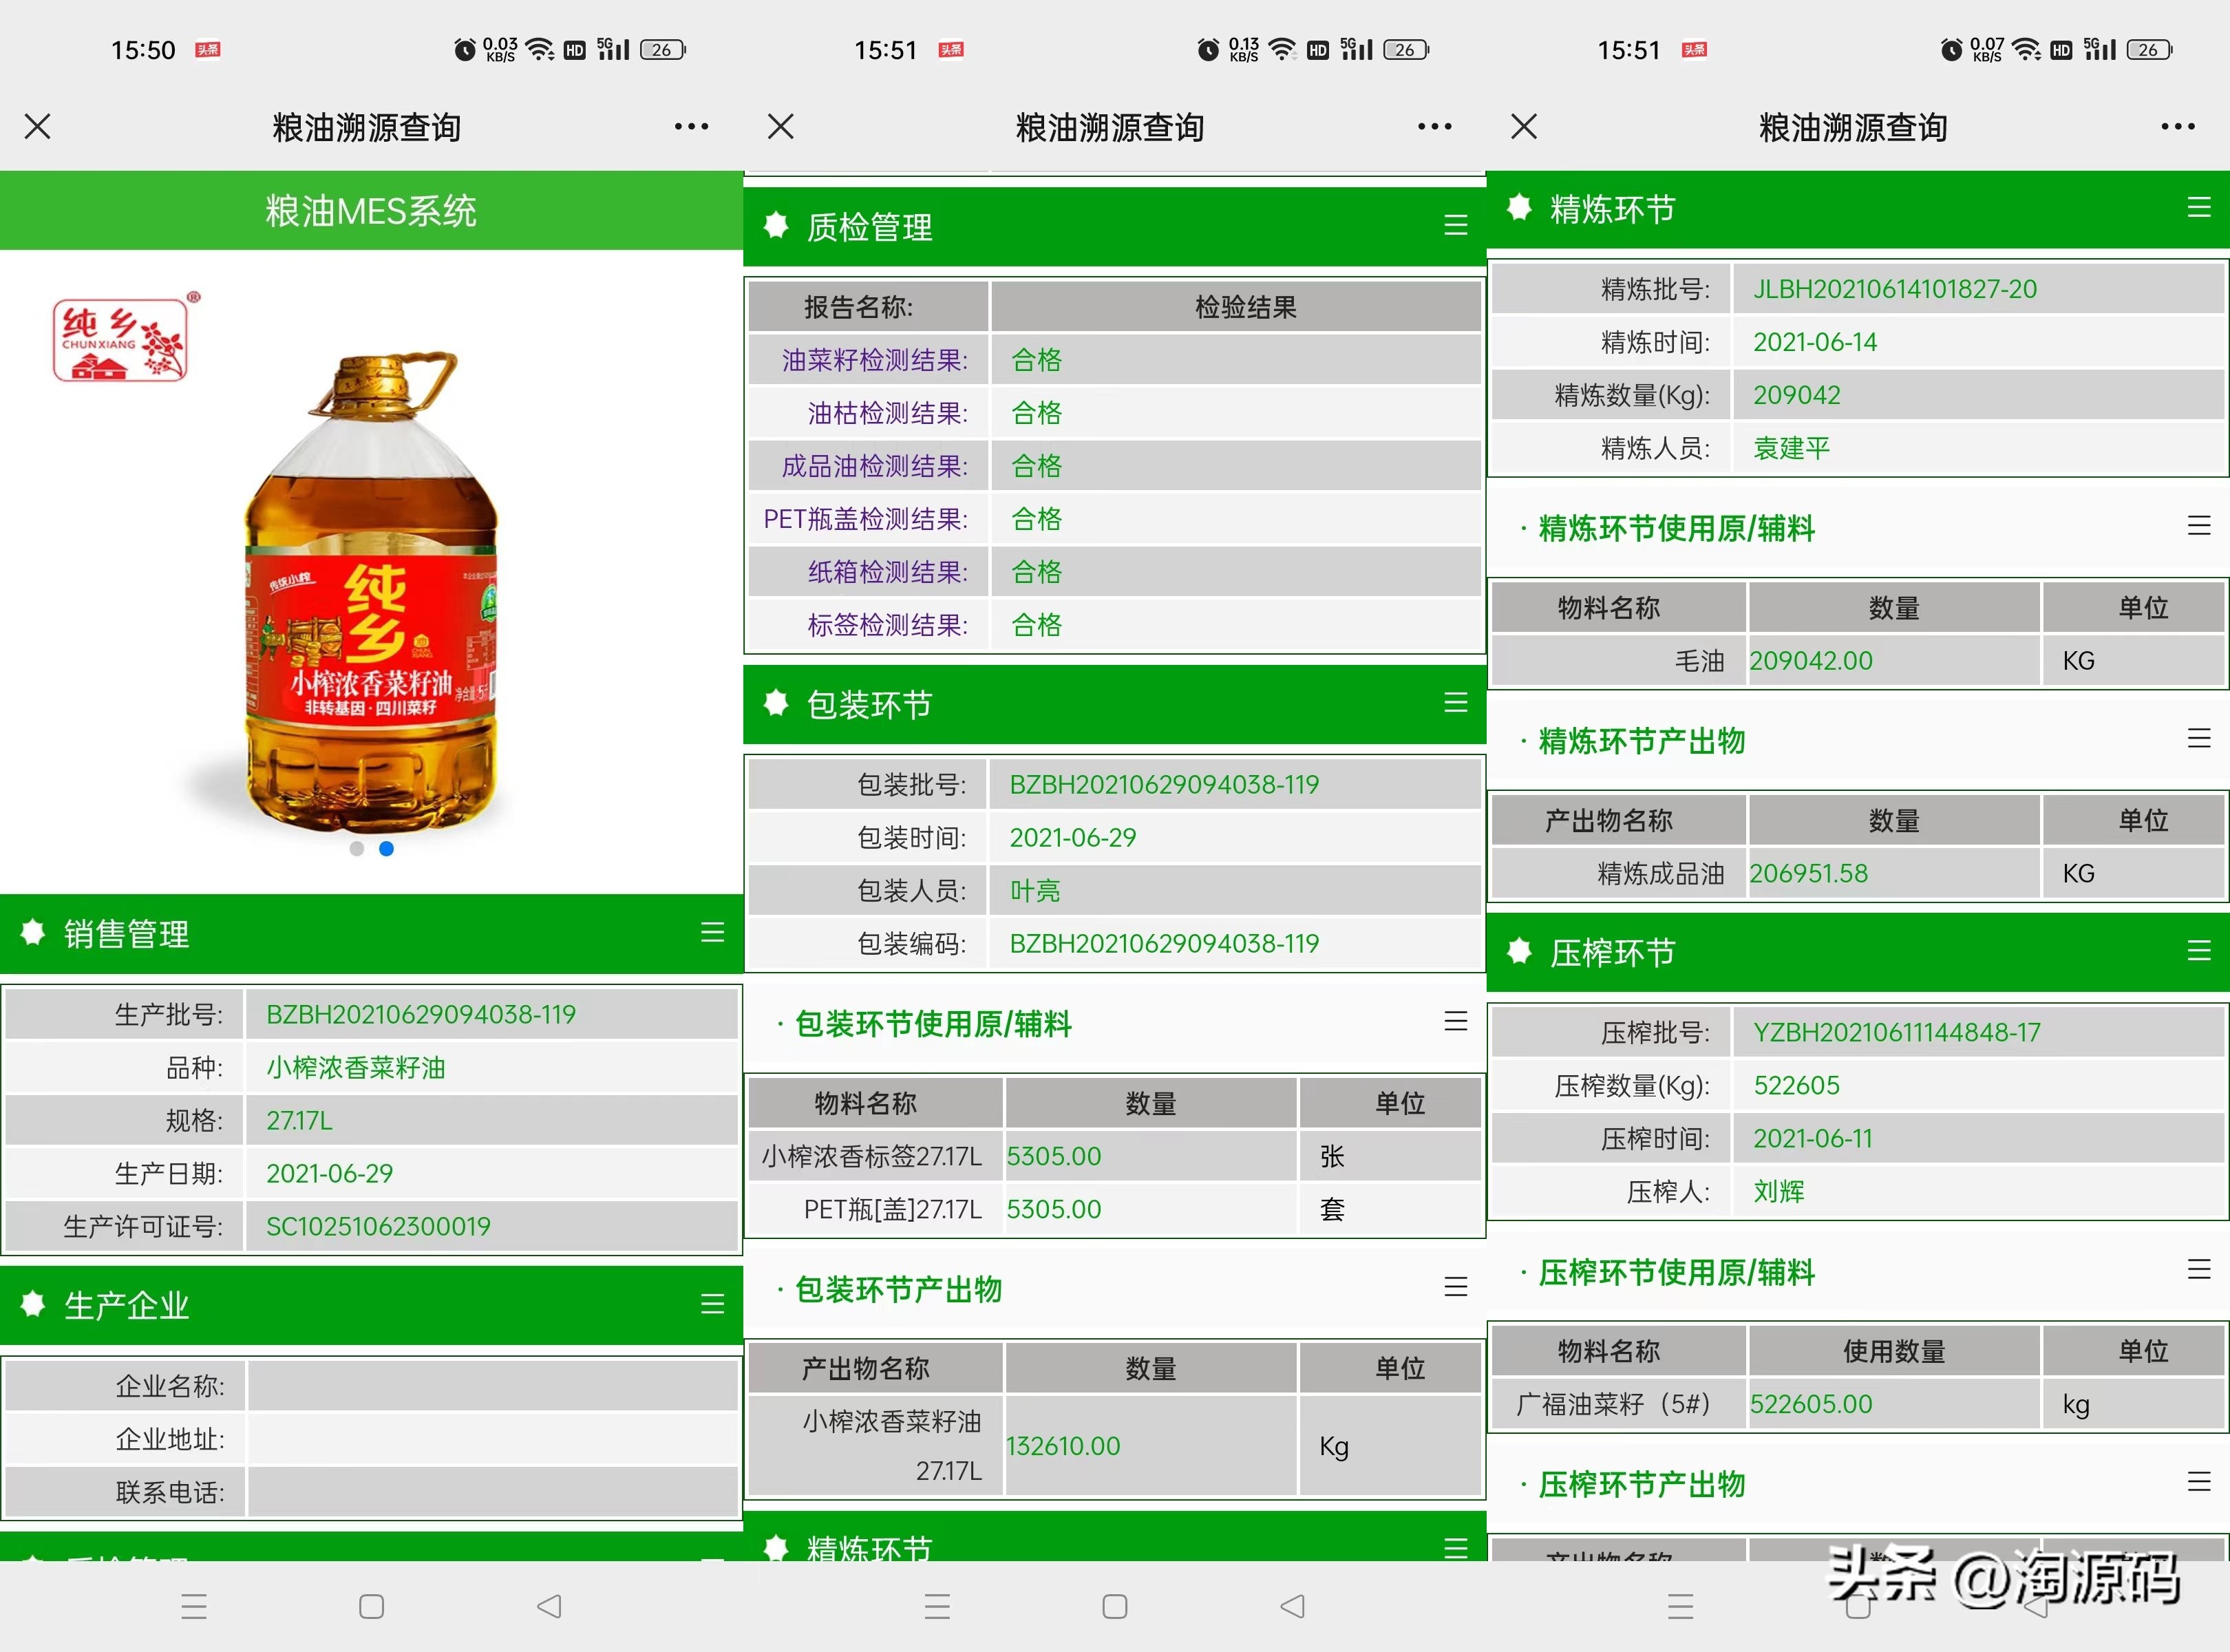Viewport: 2230px width, 1652px height.
Task: Expand the 包装环节产出物 section
Action: [x=1456, y=1287]
